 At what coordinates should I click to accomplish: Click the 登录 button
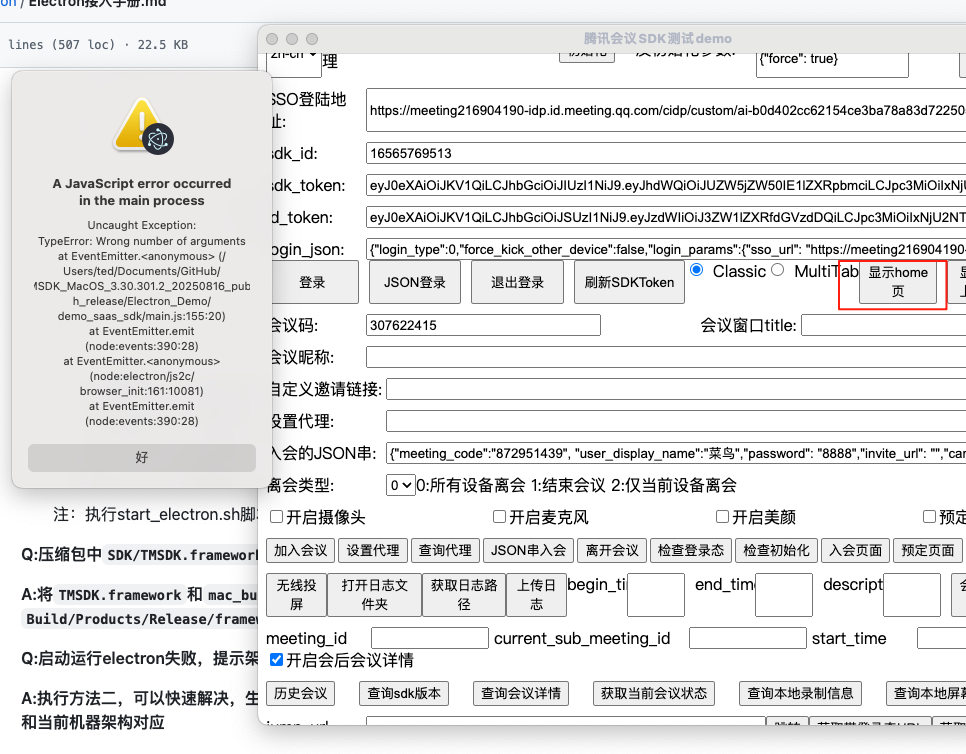(312, 282)
